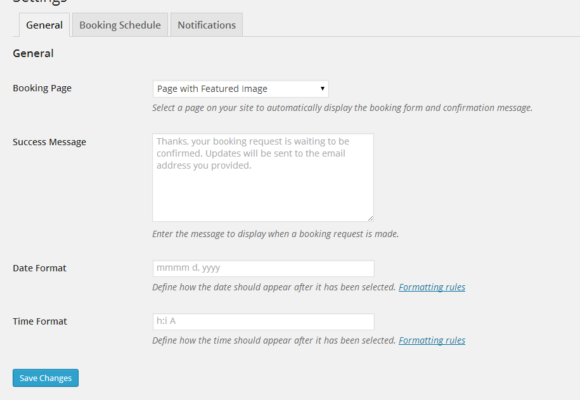
Task: Open the Booking Page select box
Action: 240,89
